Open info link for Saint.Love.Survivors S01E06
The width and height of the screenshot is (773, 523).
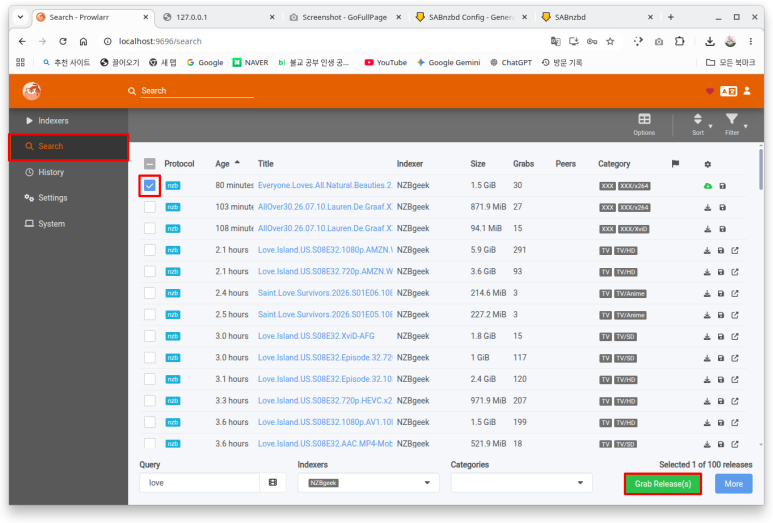click(x=735, y=293)
